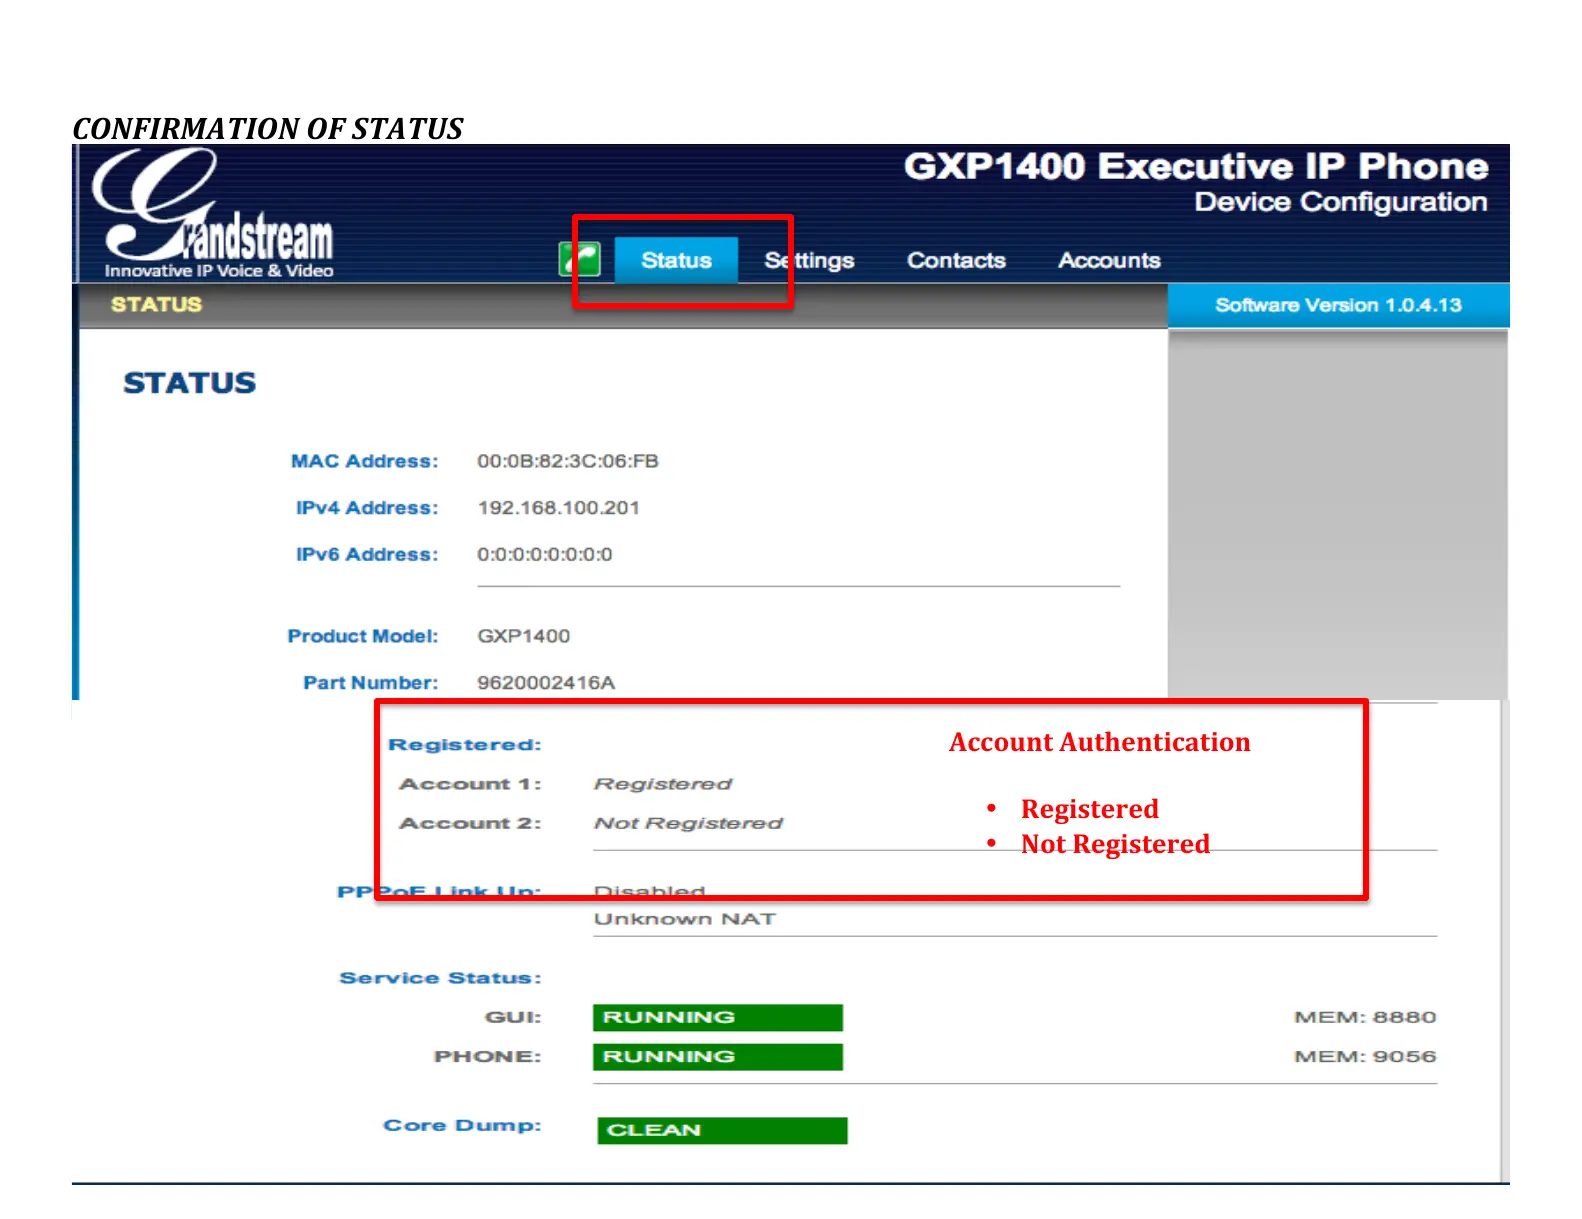Viewport: 1582px width, 1219px height.
Task: Select the IPv4 address 192.168.100.201
Action: point(558,508)
